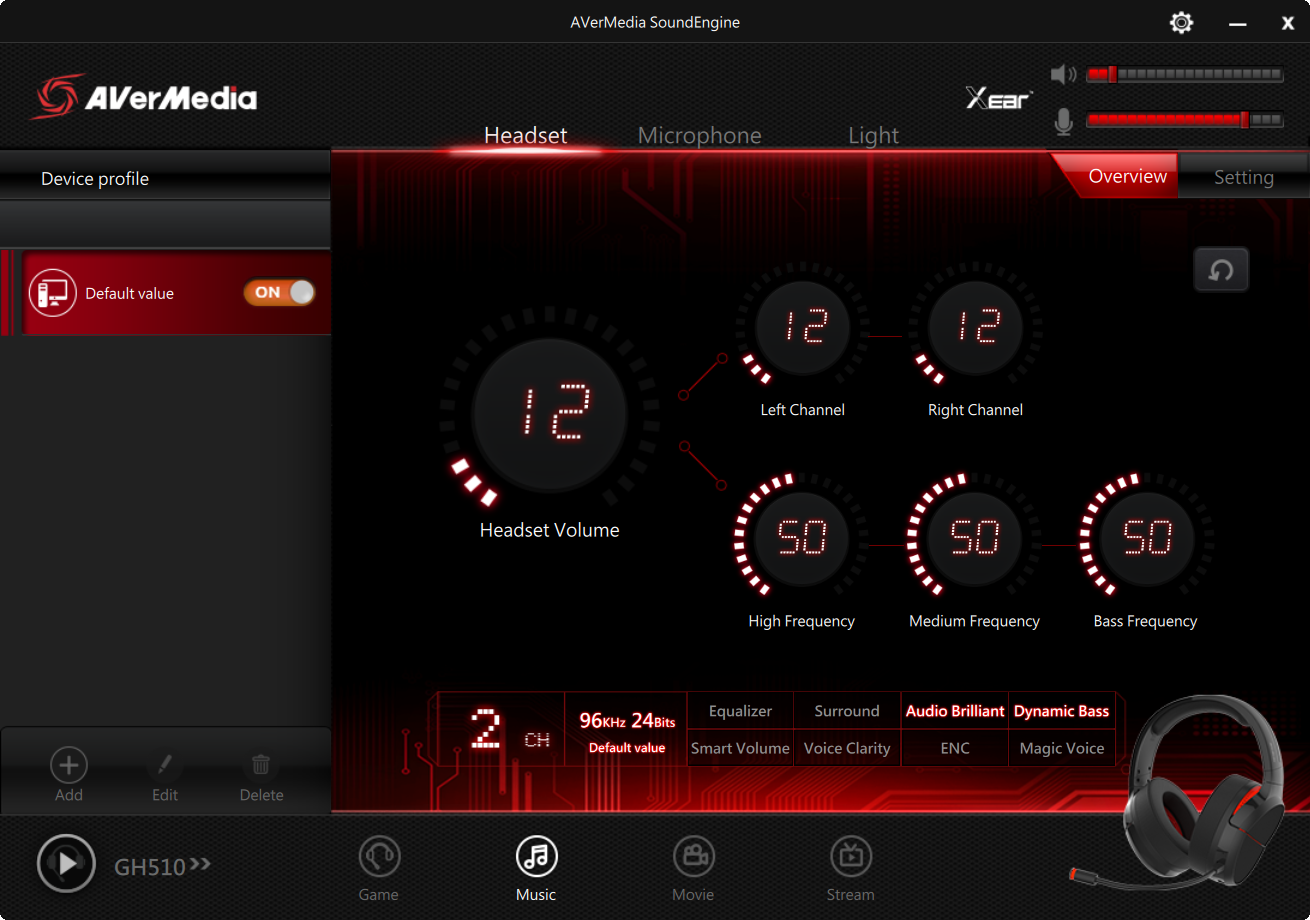Click the Device profile header
The height and width of the screenshot is (920, 1310).
pyautogui.click(x=165, y=179)
